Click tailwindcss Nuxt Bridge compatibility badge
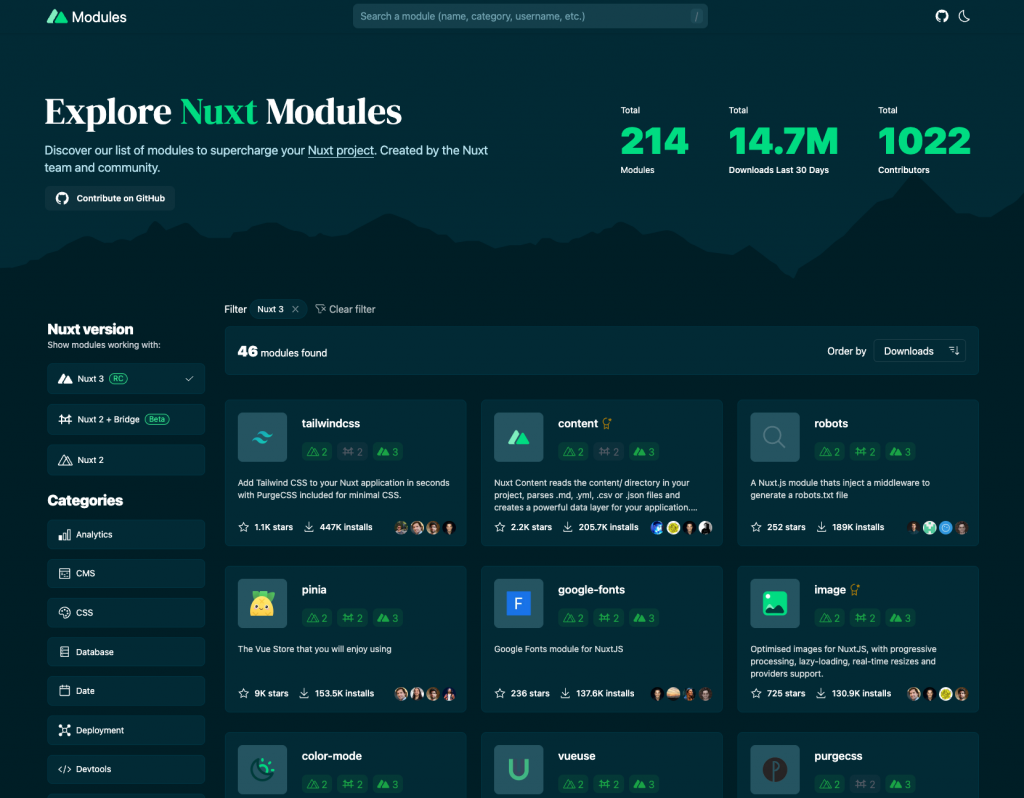This screenshot has width=1024, height=798. [x=353, y=451]
